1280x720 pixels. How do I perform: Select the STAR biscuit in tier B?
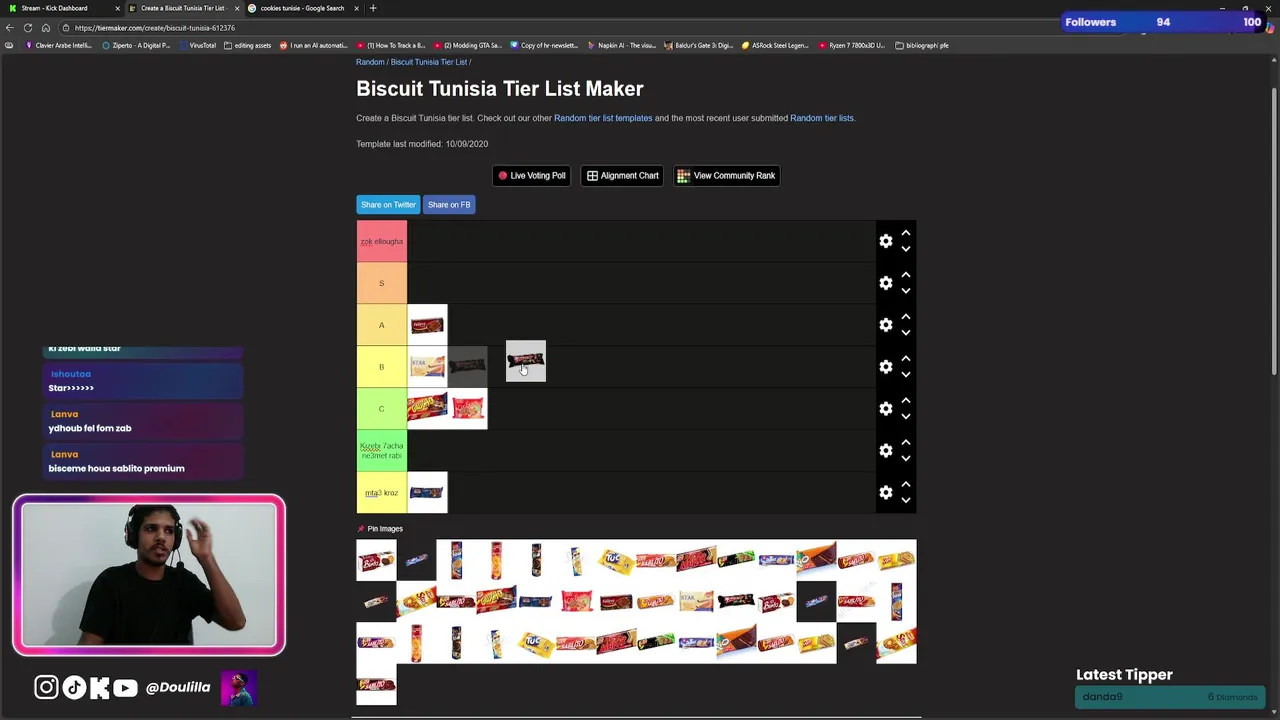427,367
